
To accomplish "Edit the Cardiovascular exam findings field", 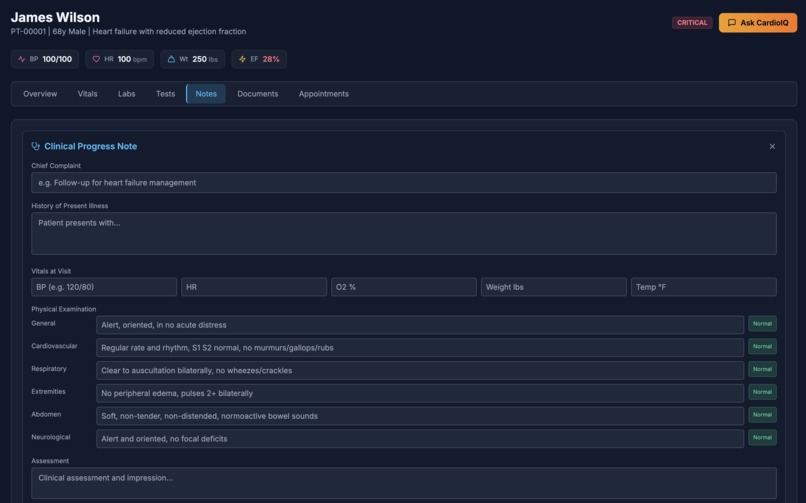I will pyautogui.click(x=420, y=348).
